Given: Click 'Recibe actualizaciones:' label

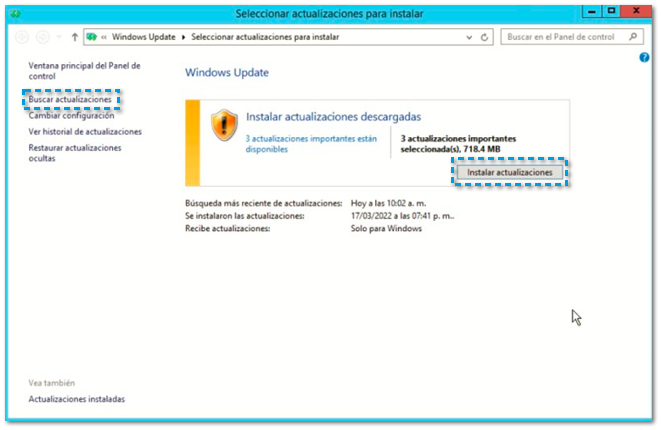Looking at the screenshot, I should pos(228,228).
